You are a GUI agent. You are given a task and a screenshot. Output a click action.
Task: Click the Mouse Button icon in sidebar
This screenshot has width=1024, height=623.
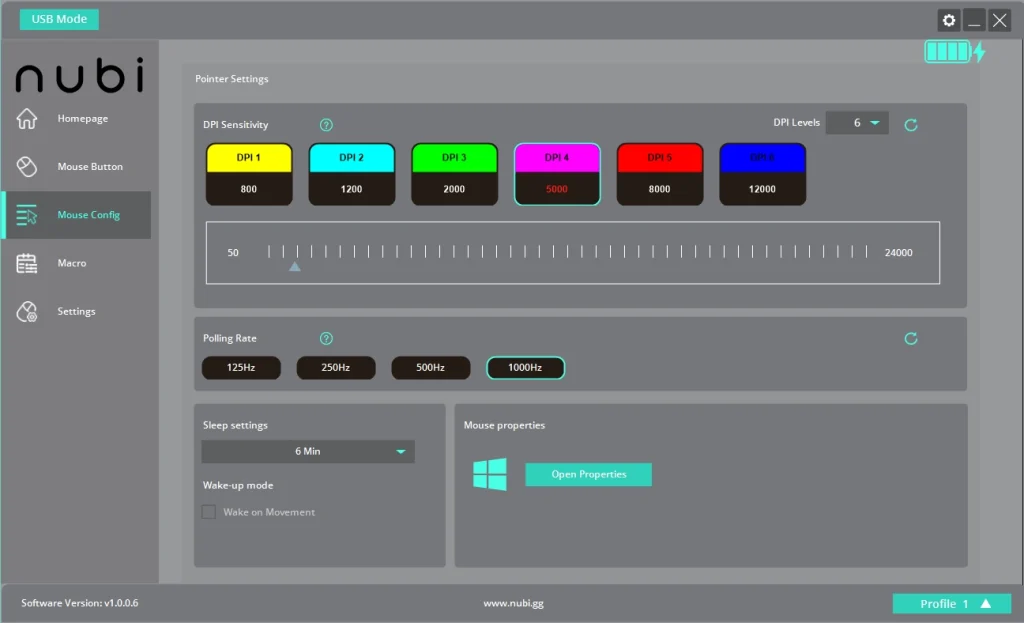click(x=27, y=167)
